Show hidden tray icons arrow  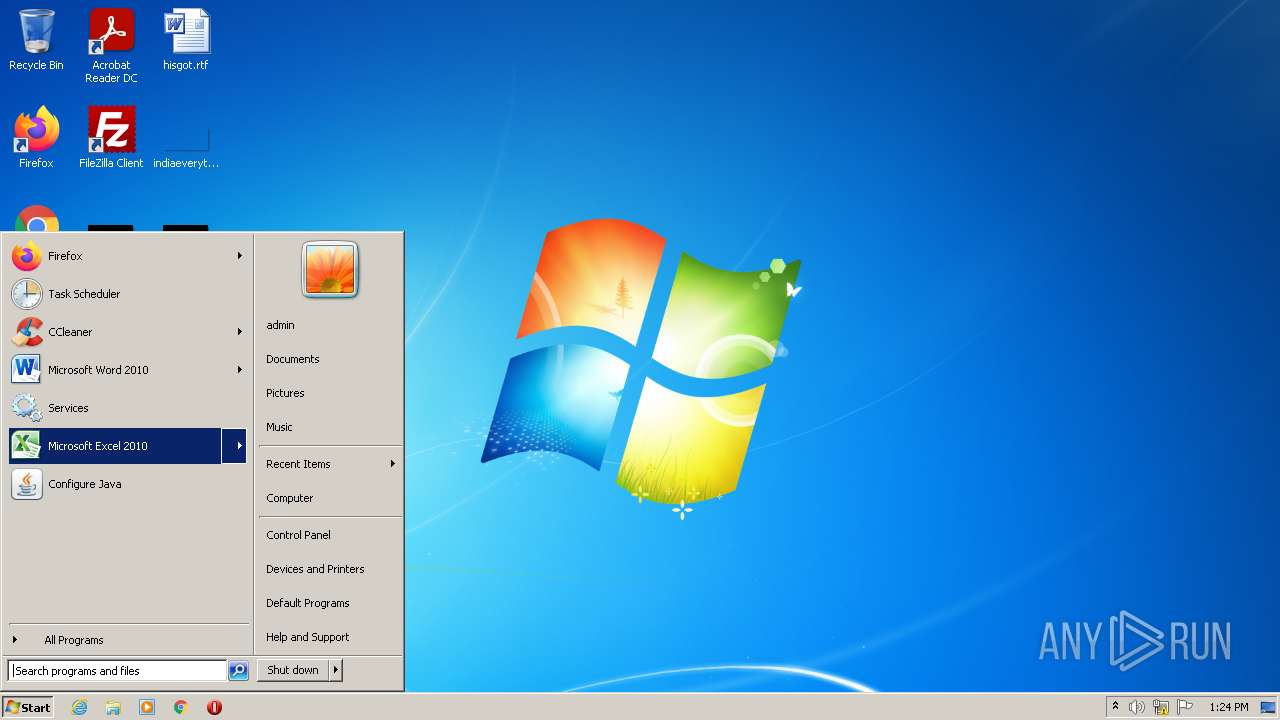[x=1115, y=707]
